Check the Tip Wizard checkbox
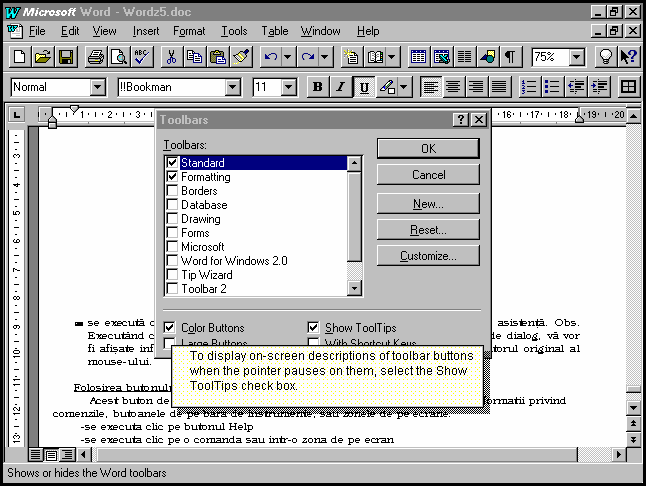646x486 pixels. pos(172,274)
